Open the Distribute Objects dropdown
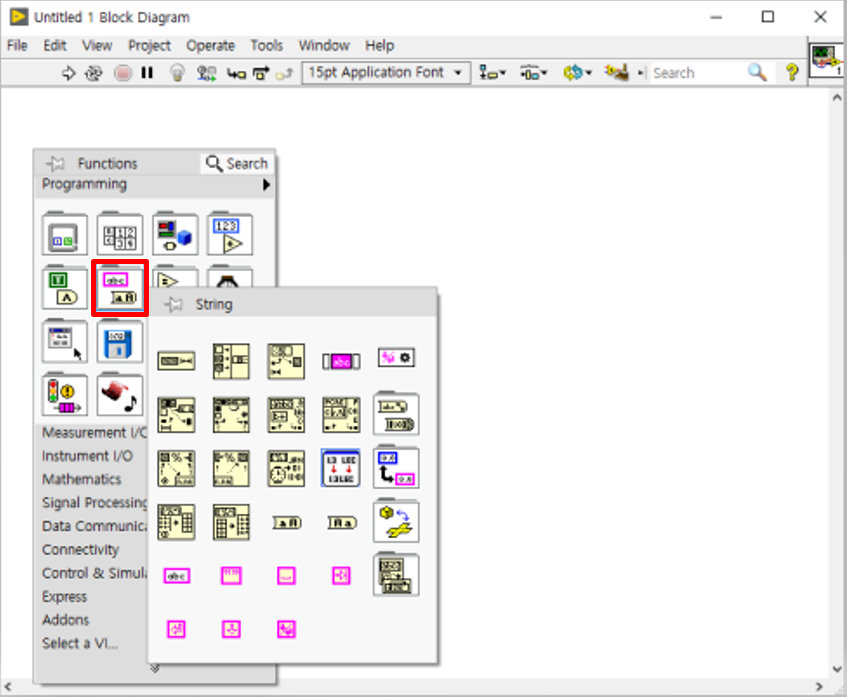Viewport: 847px width, 697px height. tap(533, 72)
